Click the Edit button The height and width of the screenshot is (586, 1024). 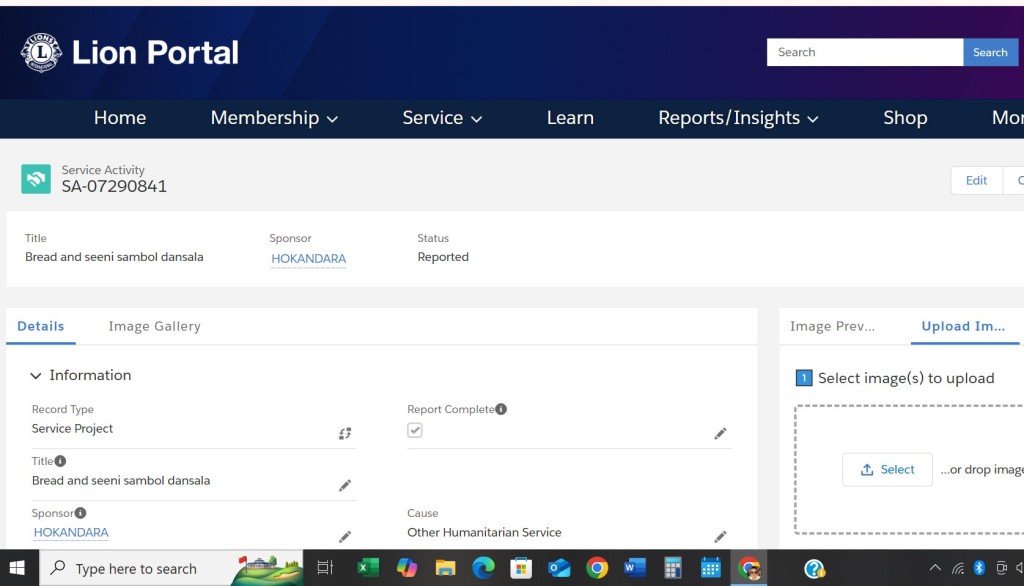click(x=976, y=180)
